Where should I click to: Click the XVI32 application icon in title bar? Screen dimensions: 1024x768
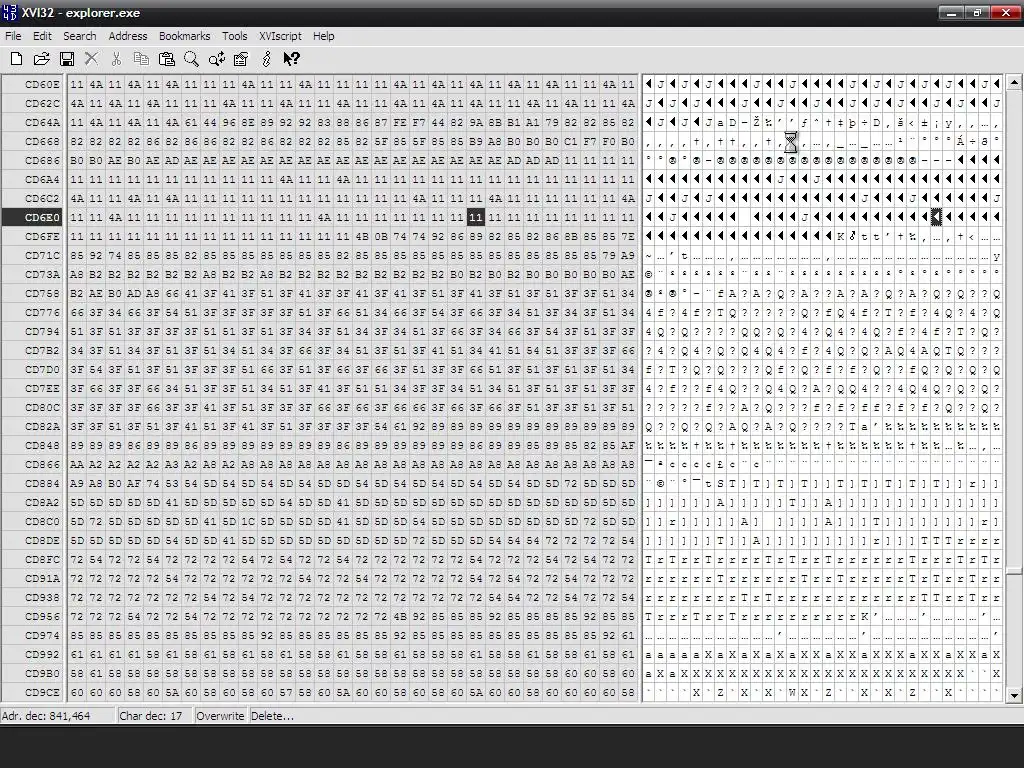[10, 12]
